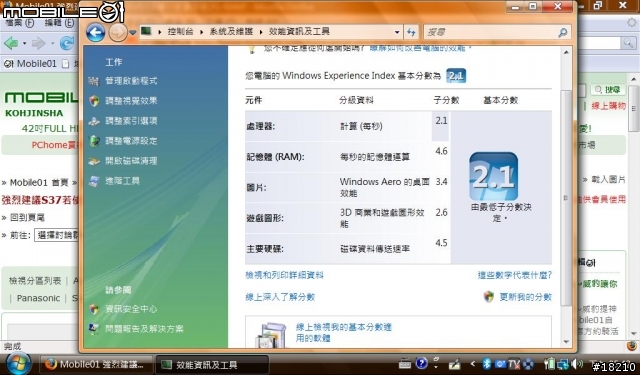
Task: Click the 效能資訊及工具 breadcrumb
Action: click(299, 31)
